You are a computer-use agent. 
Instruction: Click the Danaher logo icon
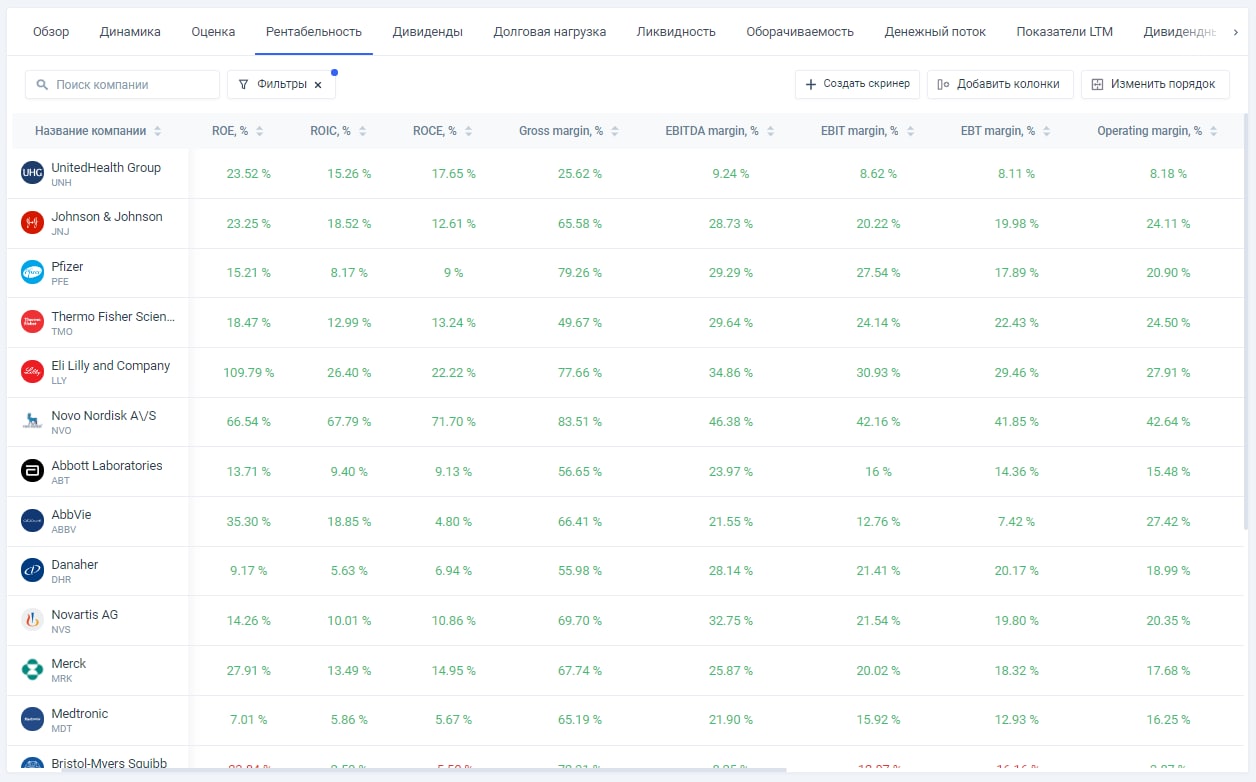[33, 570]
